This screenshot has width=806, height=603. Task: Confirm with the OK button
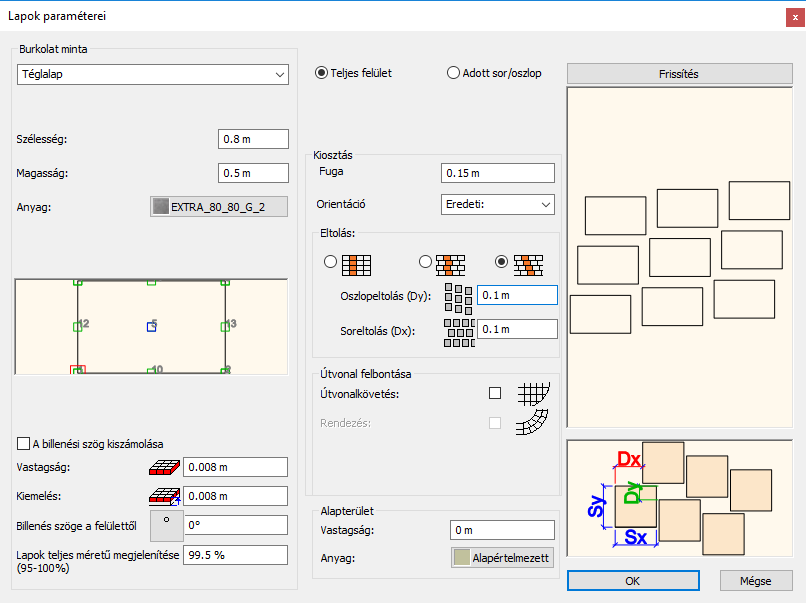coord(633,581)
